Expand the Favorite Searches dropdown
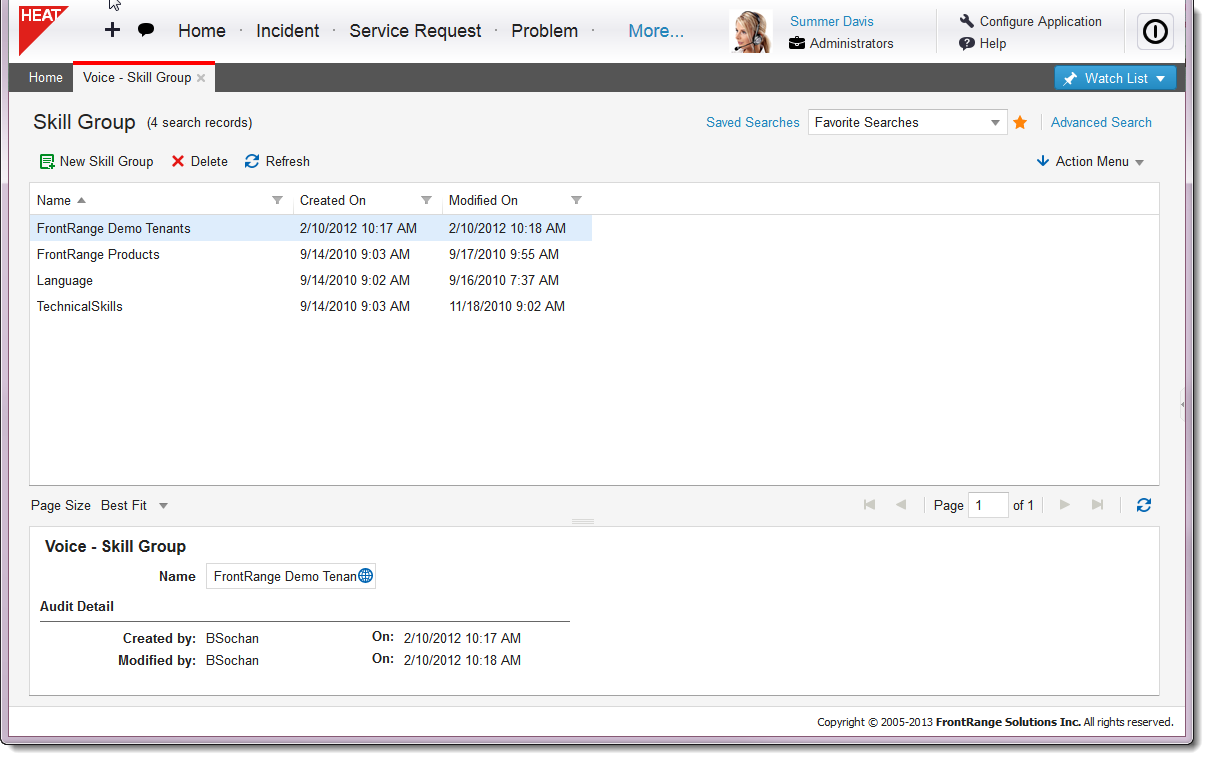This screenshot has height=760, width=1209. tap(995, 123)
